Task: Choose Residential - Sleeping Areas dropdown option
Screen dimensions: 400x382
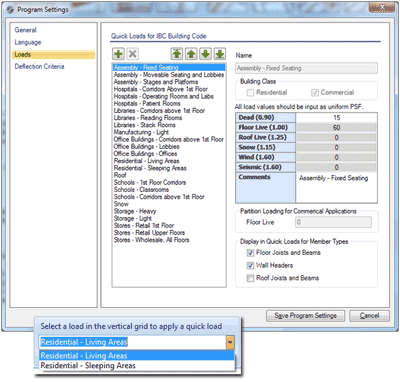Action: click(x=137, y=366)
